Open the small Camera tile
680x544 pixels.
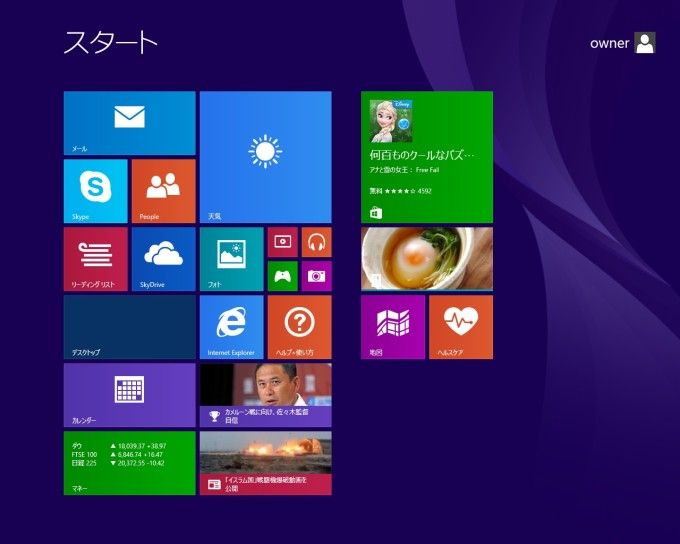[x=317, y=276]
